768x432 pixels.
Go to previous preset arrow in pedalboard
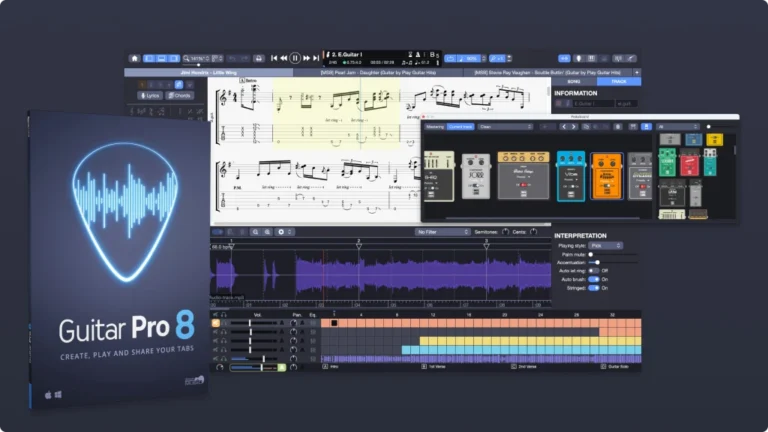[x=564, y=127]
